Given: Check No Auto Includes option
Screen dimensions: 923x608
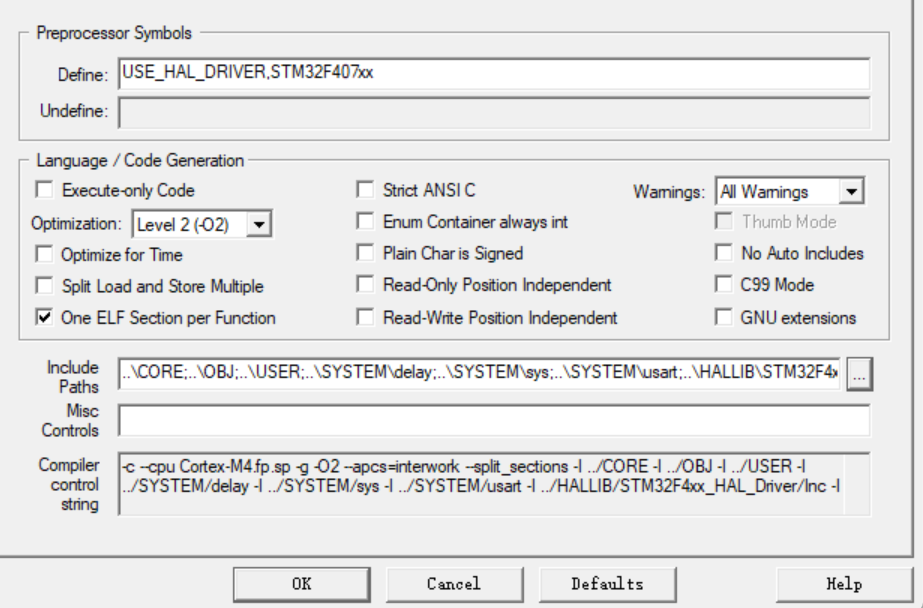Looking at the screenshot, I should pyautogui.click(x=723, y=254).
